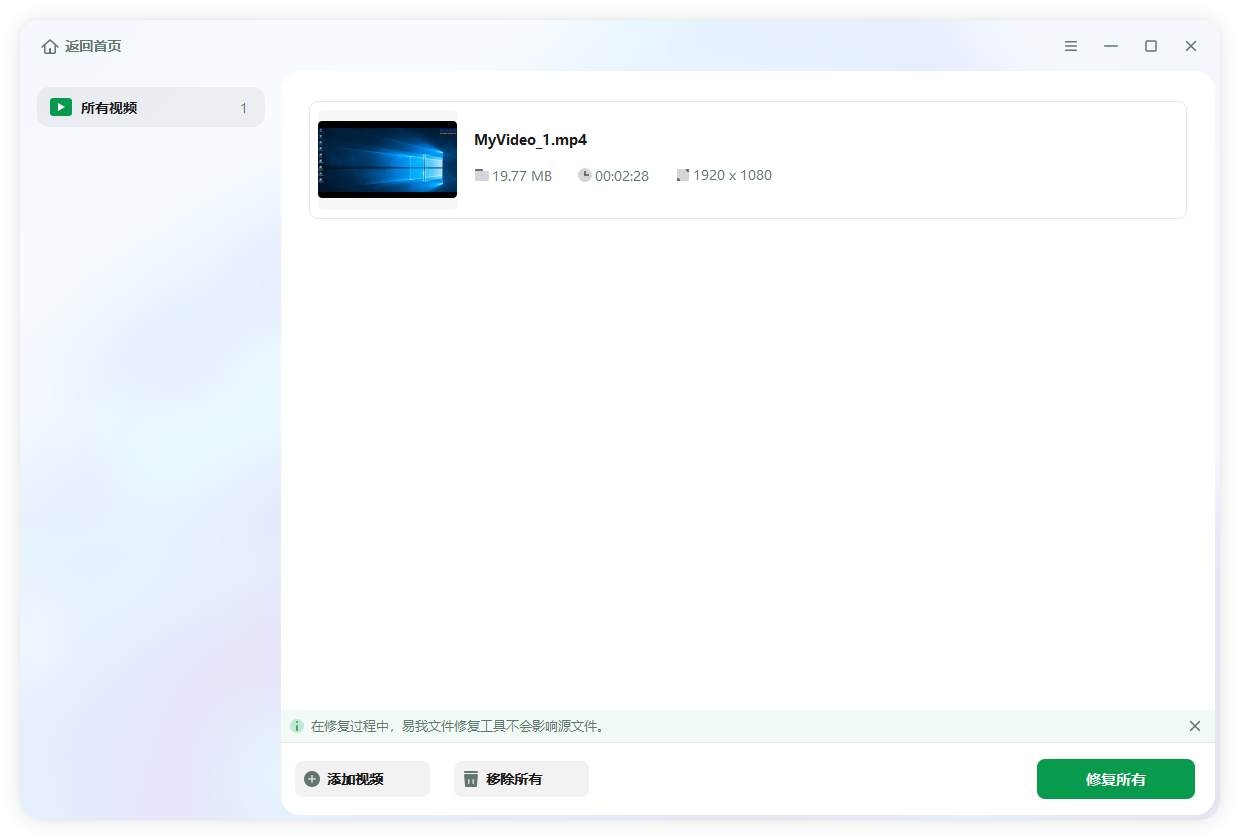The width and height of the screenshot is (1240, 840).
Task: Dismiss the source file notice bar
Action: tap(1194, 726)
